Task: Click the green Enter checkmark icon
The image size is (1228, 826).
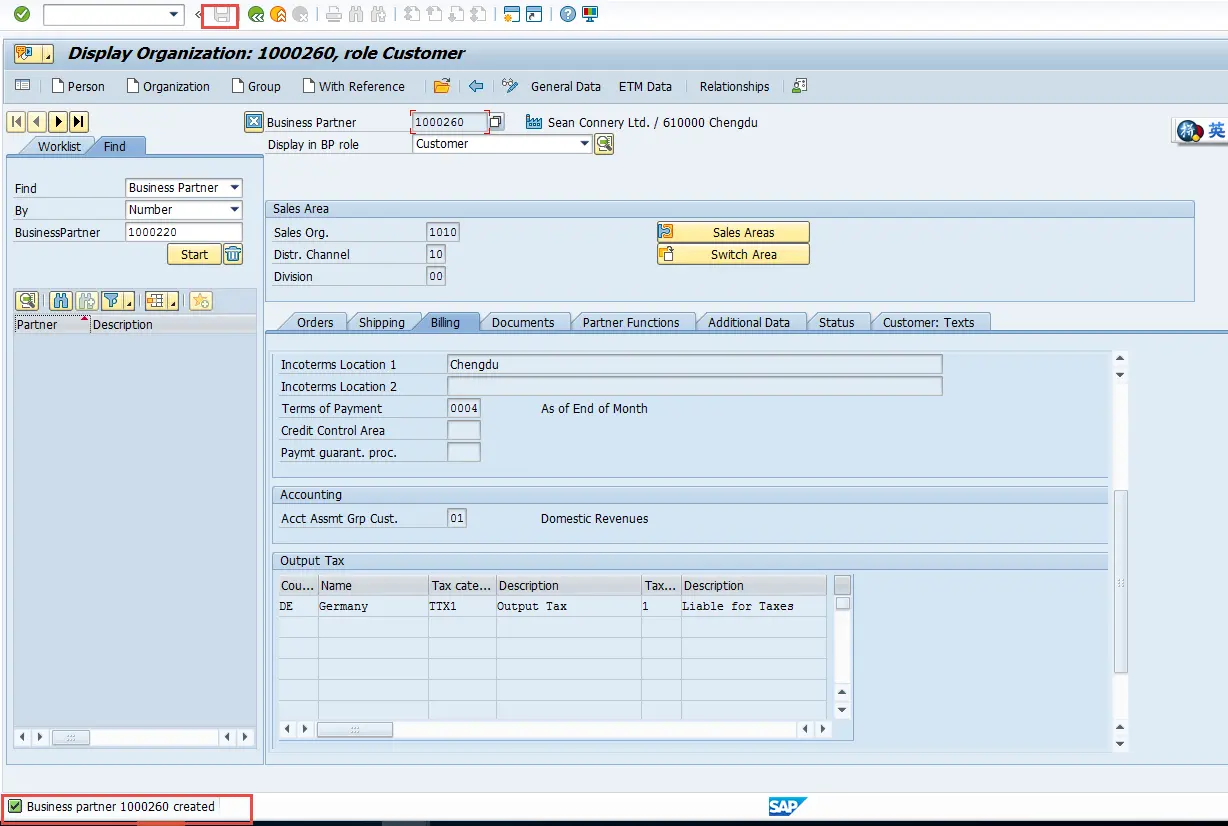Action: 22,14
